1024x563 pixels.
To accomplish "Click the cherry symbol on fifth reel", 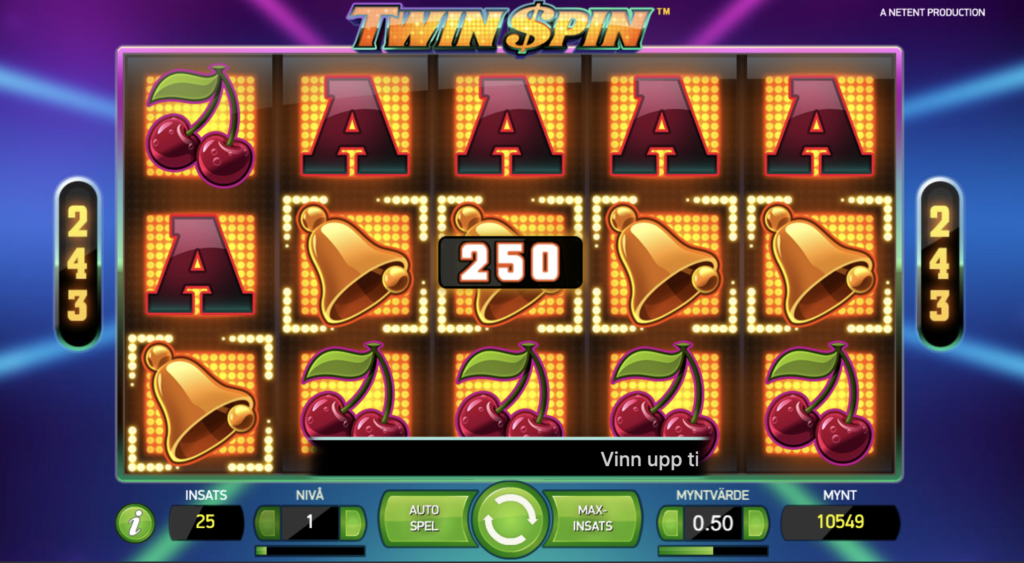I will click(x=819, y=401).
